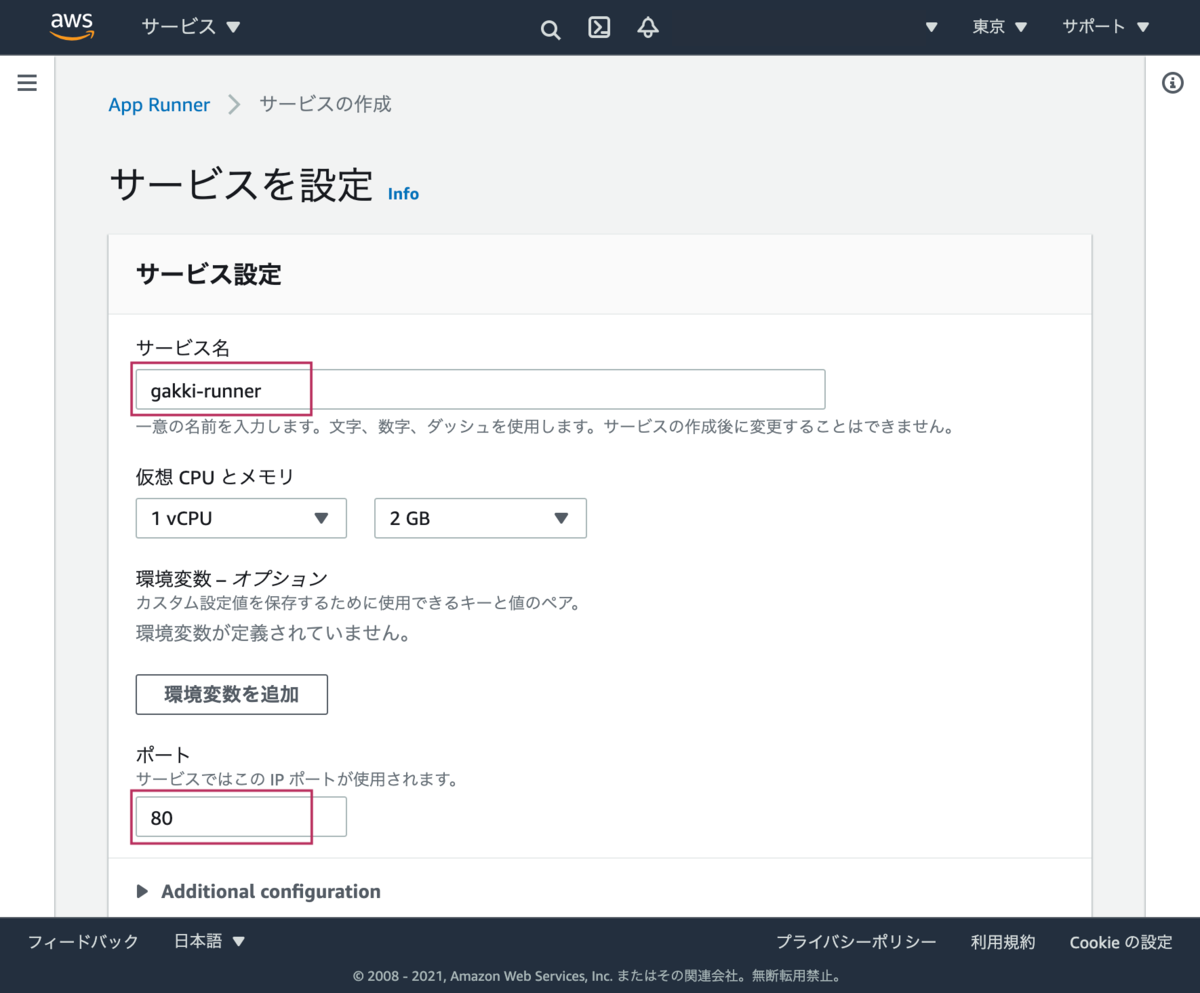Focus the サービス名 input field
Viewport: 1200px width, 993px height.
[x=480, y=390]
